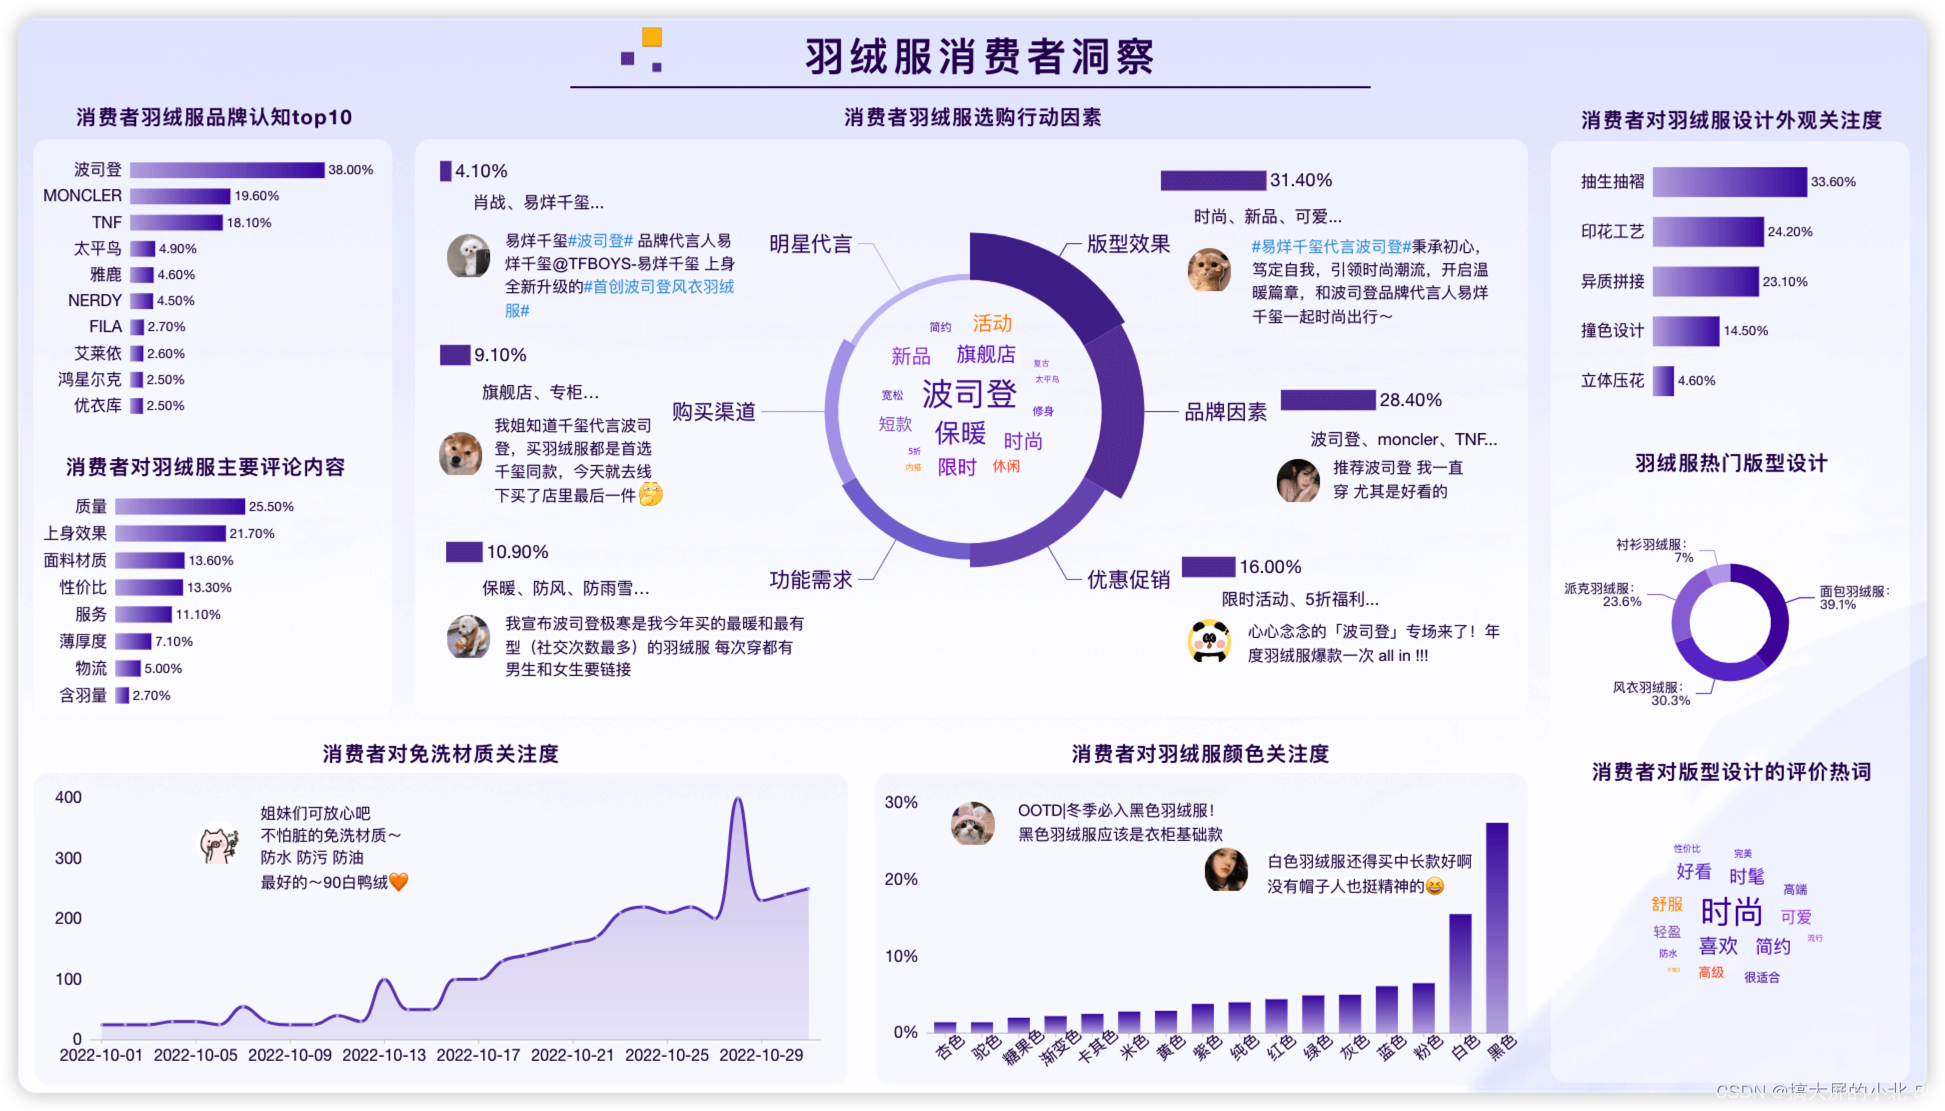Click the 波司登 38.00% brand bar
The width and height of the screenshot is (1945, 1111).
[x=227, y=170]
